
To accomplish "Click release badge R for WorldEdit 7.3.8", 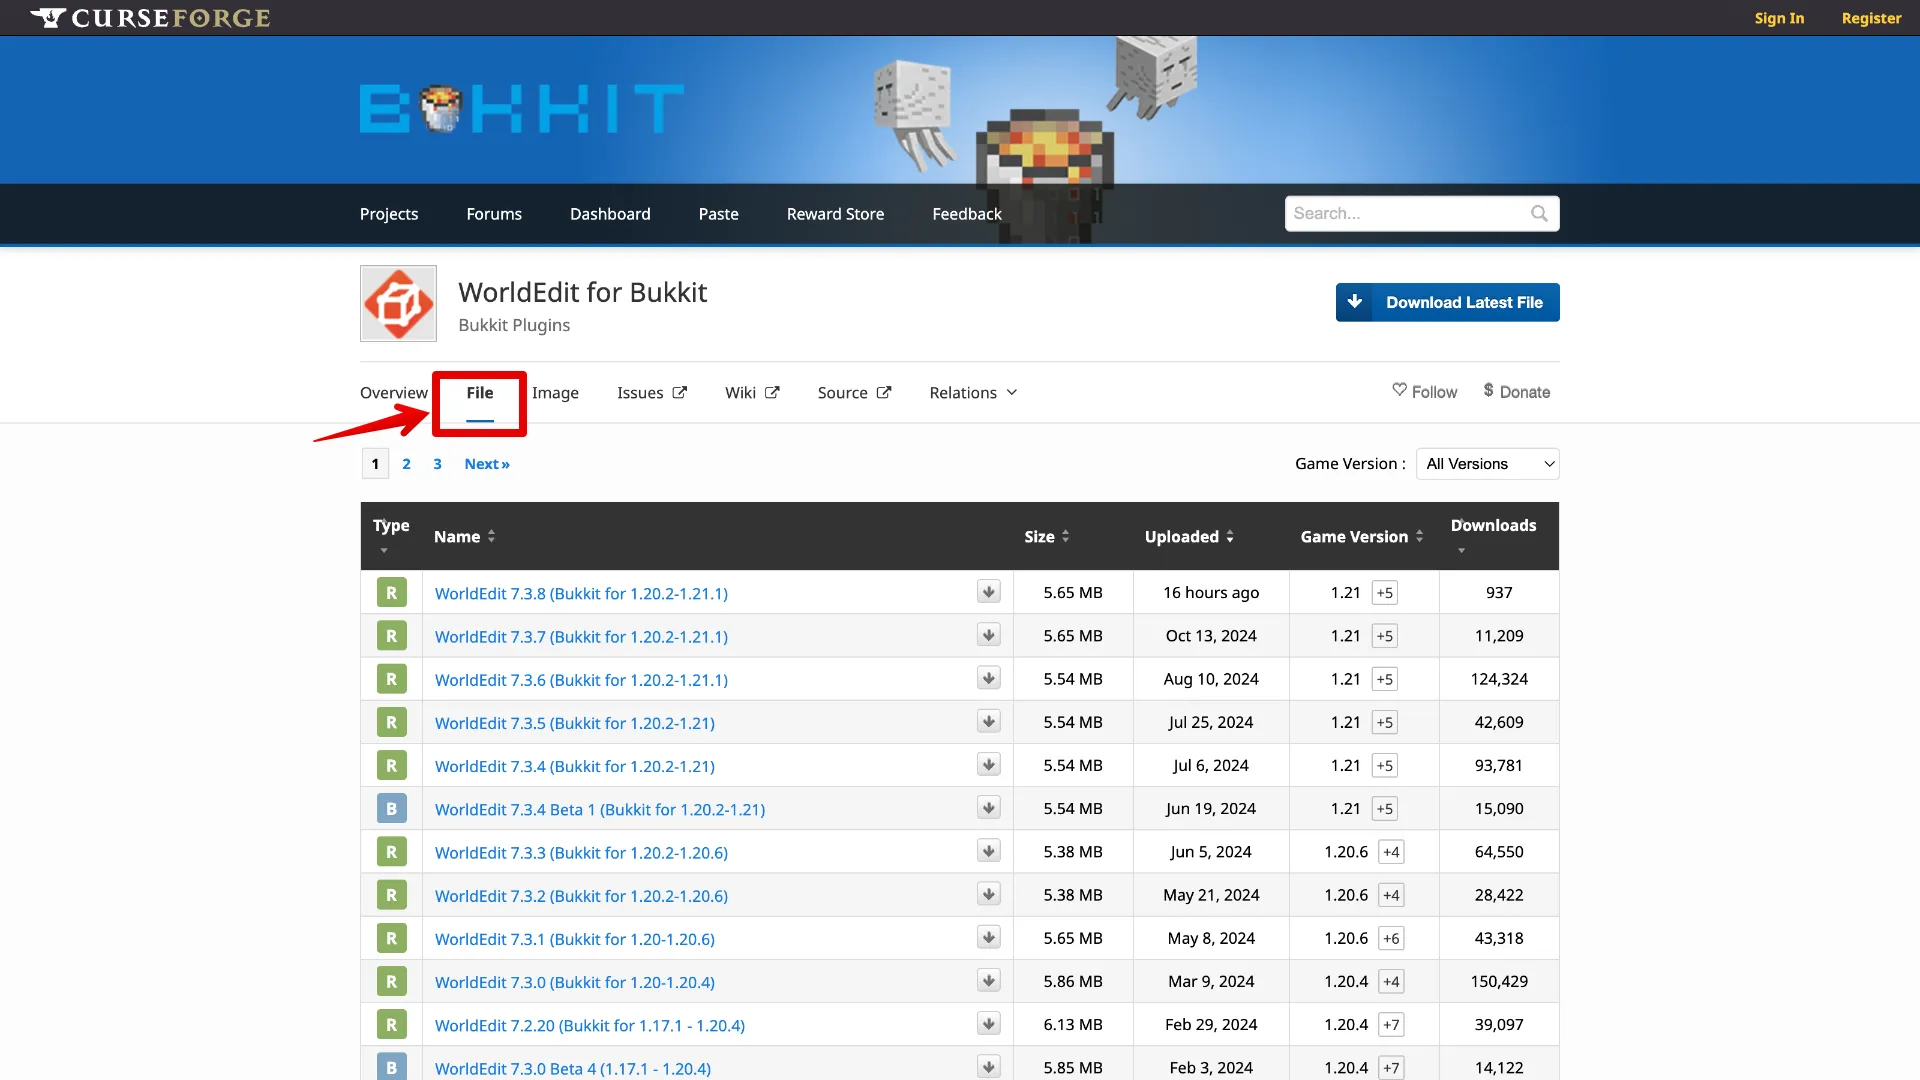I will [391, 592].
